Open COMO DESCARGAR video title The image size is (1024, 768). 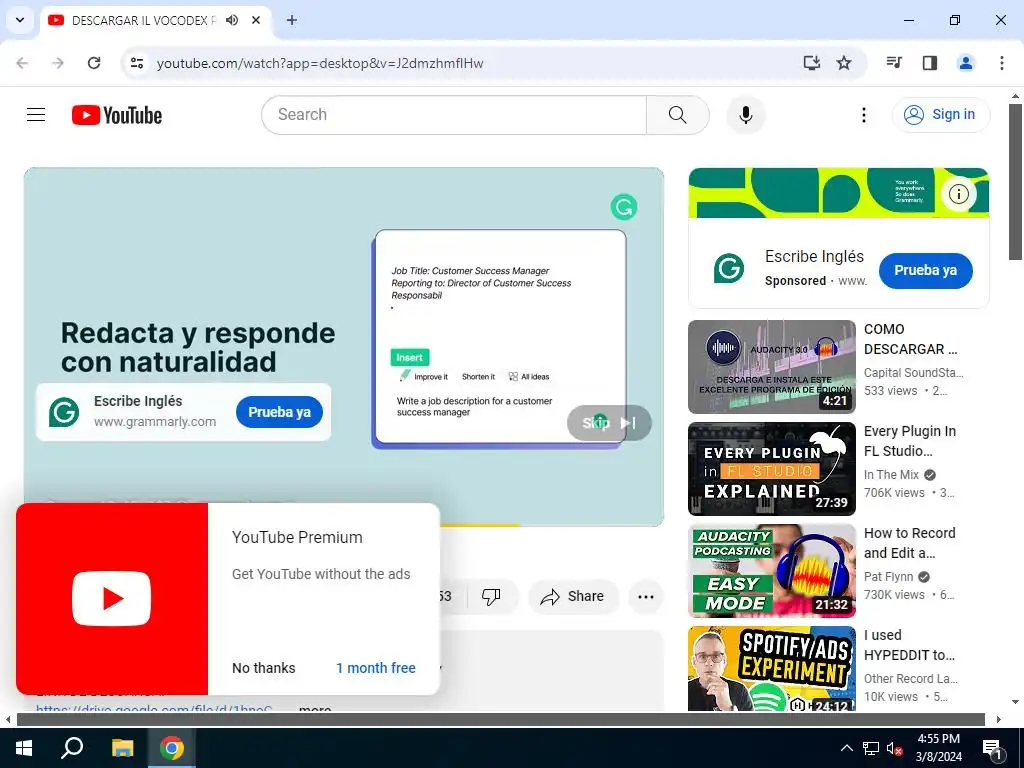[x=910, y=339]
